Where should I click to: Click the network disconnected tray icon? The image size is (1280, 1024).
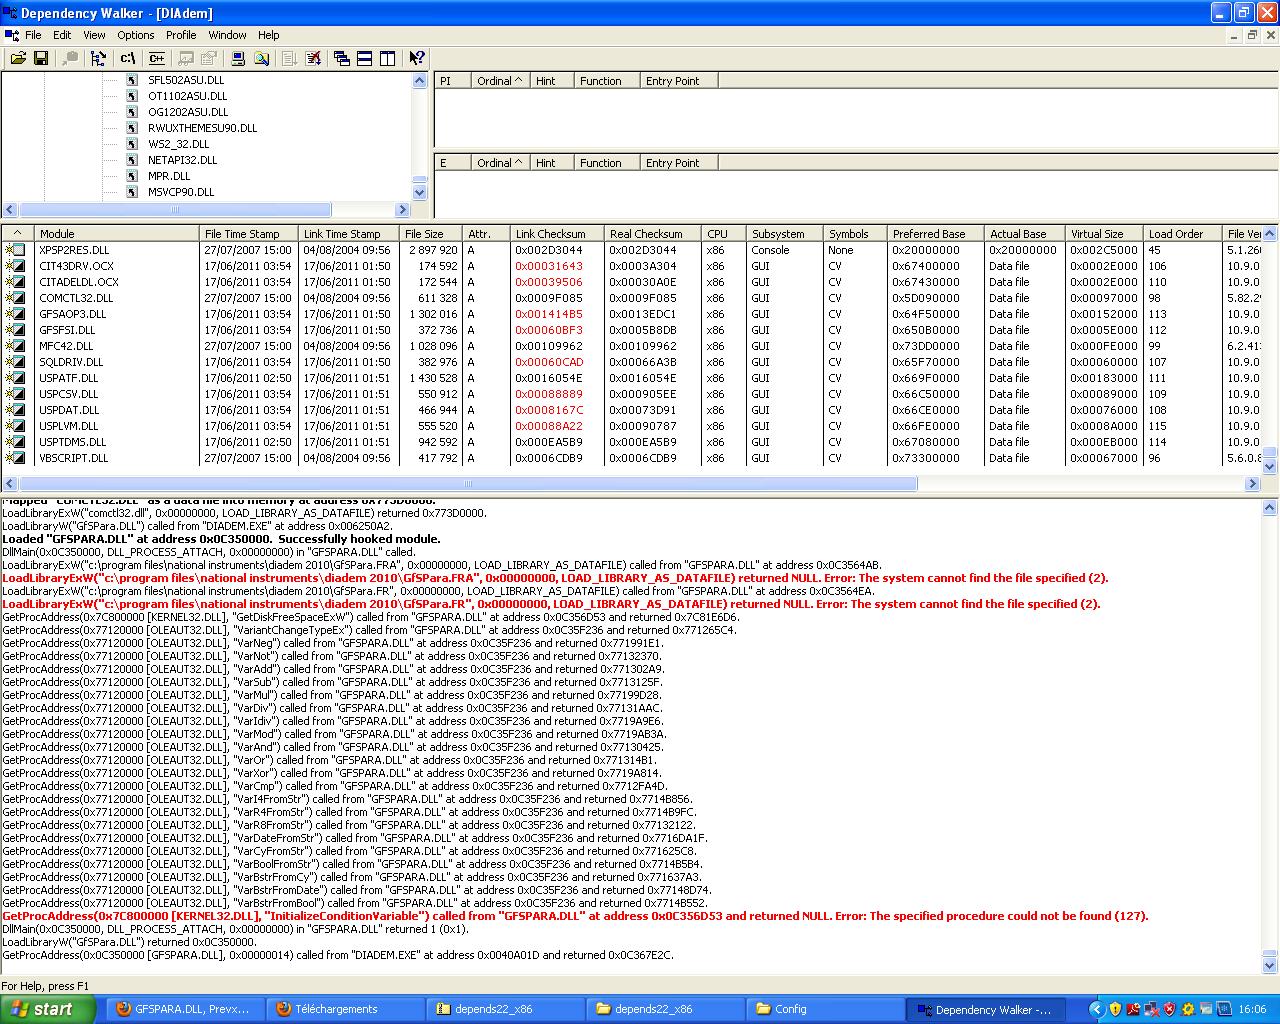pos(1151,1009)
